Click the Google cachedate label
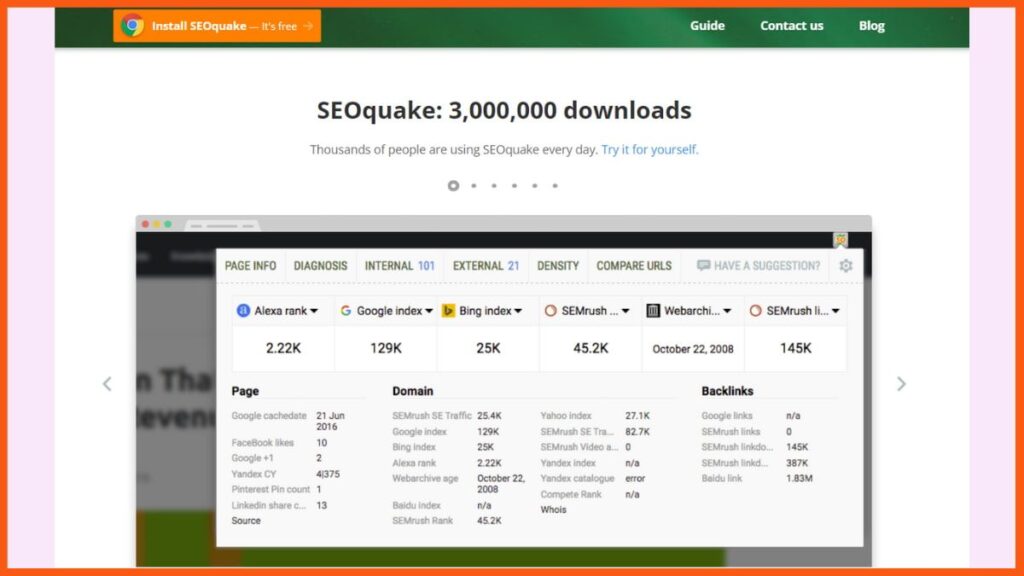This screenshot has width=1024, height=576. [268, 416]
